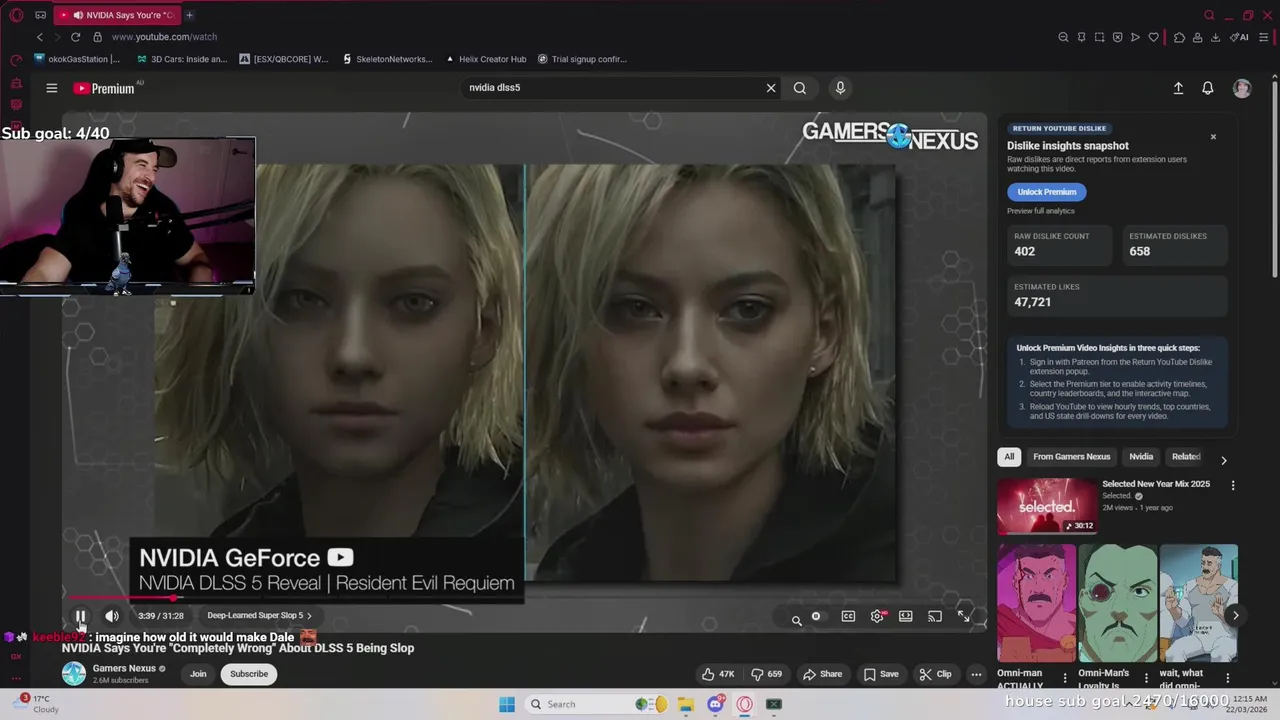Screen dimensions: 1280x720
Task: Seek on the red video progress bar
Action: pyautogui.click(x=525, y=598)
